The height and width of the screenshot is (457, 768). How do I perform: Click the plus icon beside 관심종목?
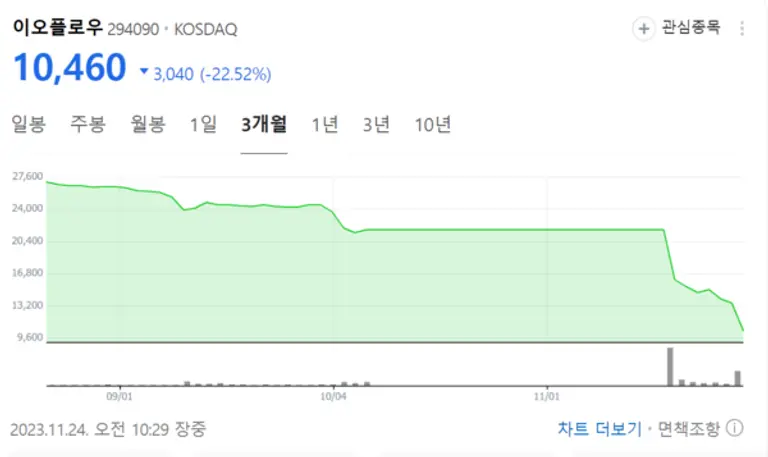(644, 28)
